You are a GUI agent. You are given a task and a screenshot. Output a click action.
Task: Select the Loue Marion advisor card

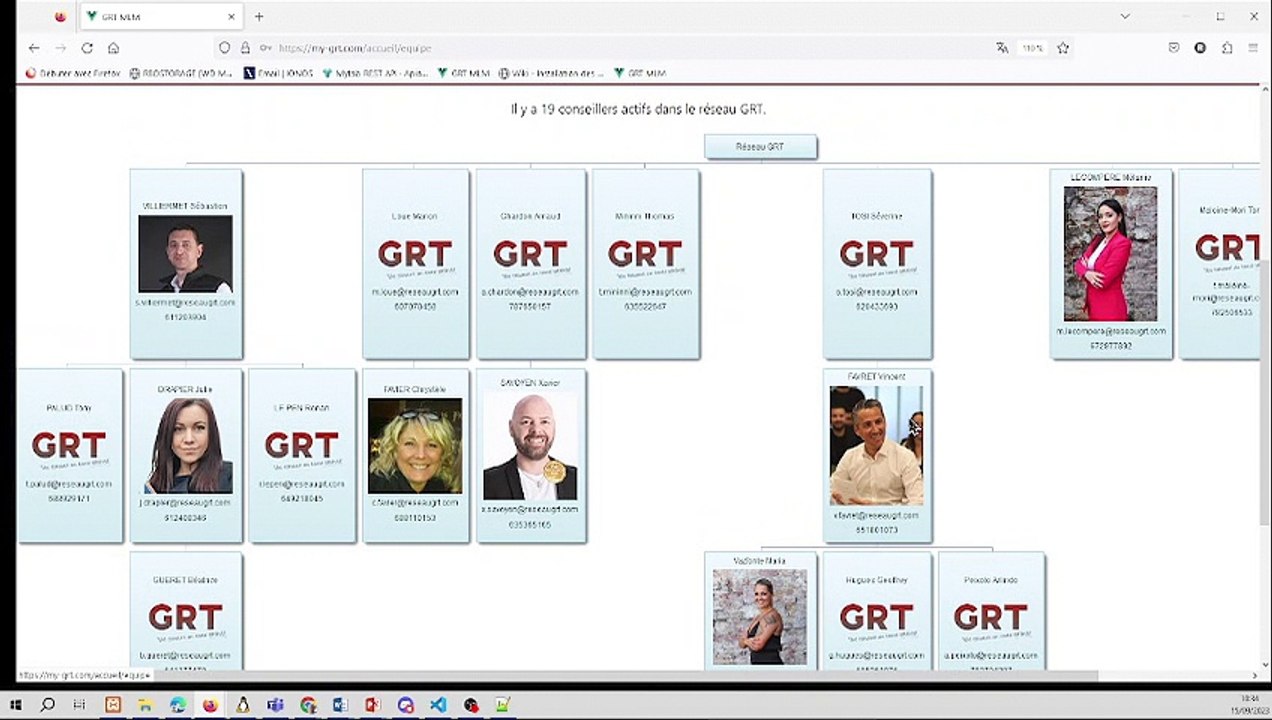(x=415, y=263)
